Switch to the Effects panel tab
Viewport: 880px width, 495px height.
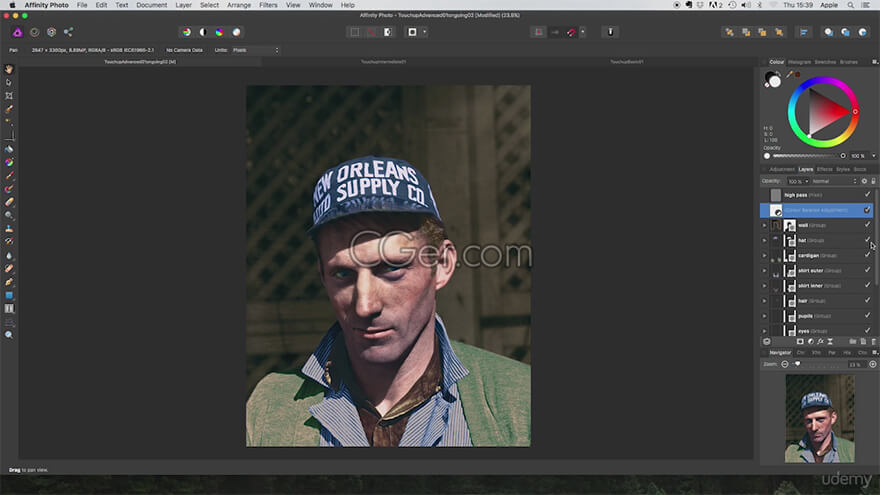pyautogui.click(x=824, y=169)
